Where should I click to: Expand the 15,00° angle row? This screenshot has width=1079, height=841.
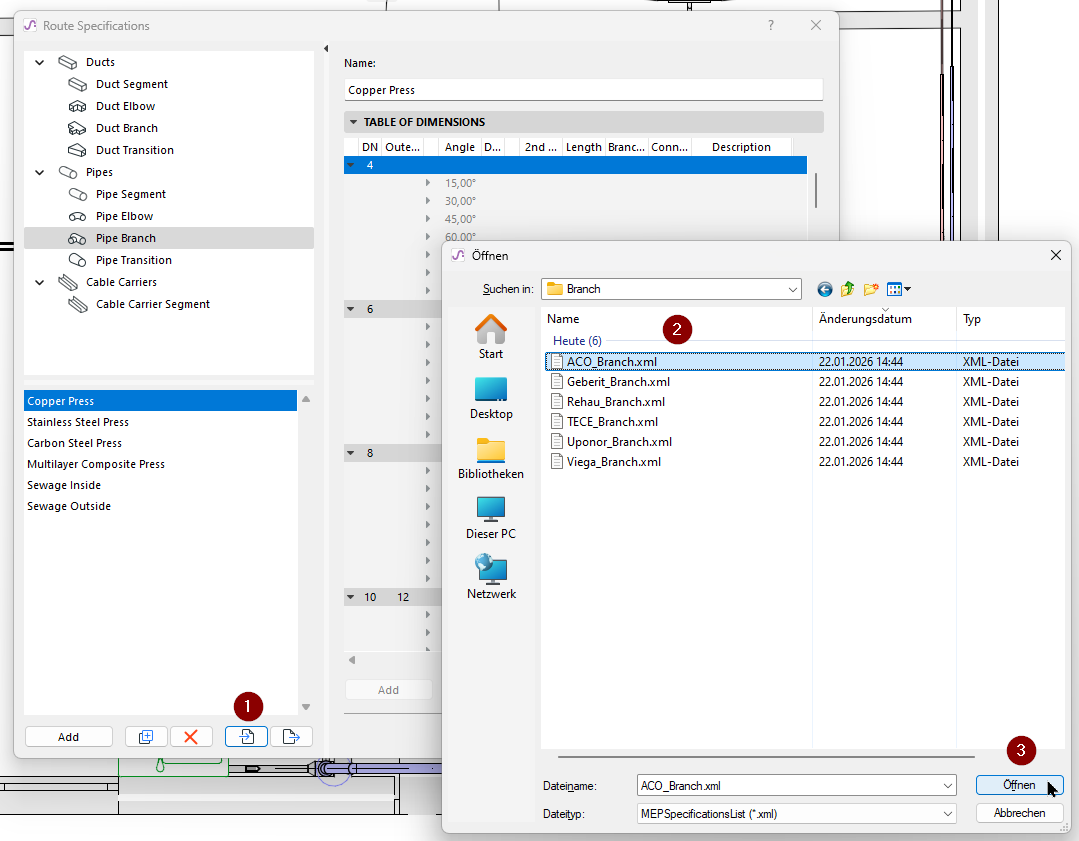pyautogui.click(x=428, y=183)
